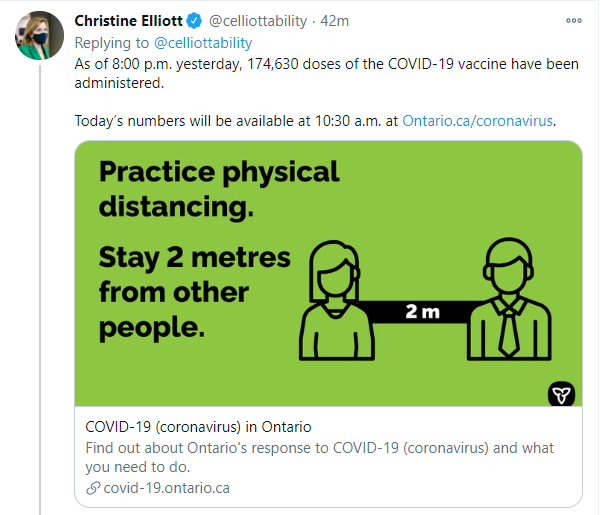
Task: Click the man with tie figure icon
Action: tap(509, 299)
